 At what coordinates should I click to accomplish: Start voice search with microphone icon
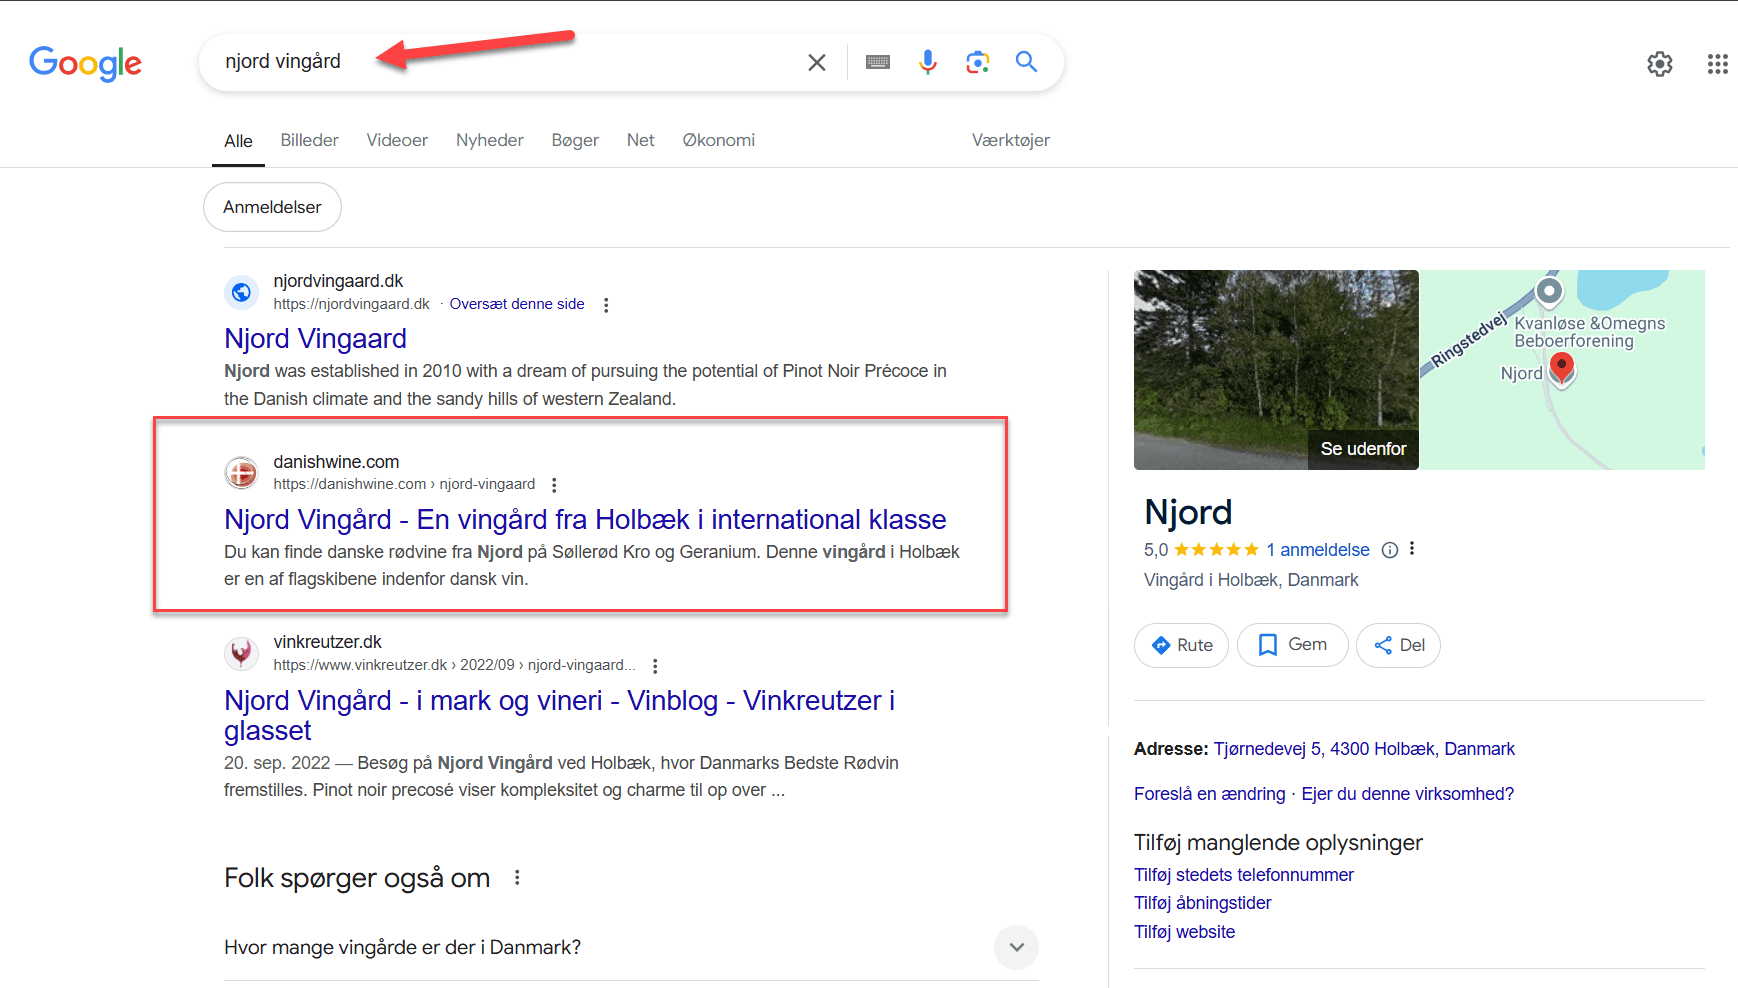pos(928,62)
